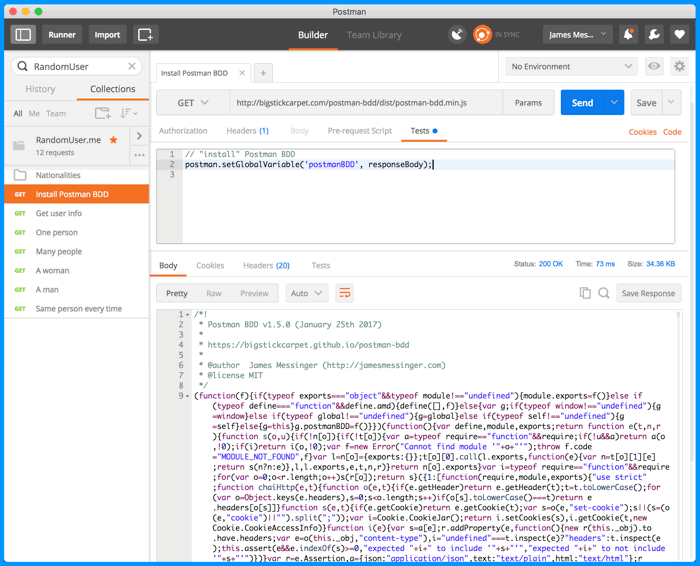Open the Send button dropdown arrow
700x566 pixels.
(x=614, y=102)
